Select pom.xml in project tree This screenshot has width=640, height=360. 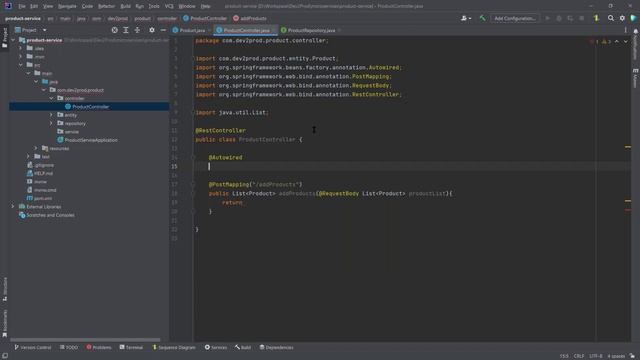pos(43,198)
